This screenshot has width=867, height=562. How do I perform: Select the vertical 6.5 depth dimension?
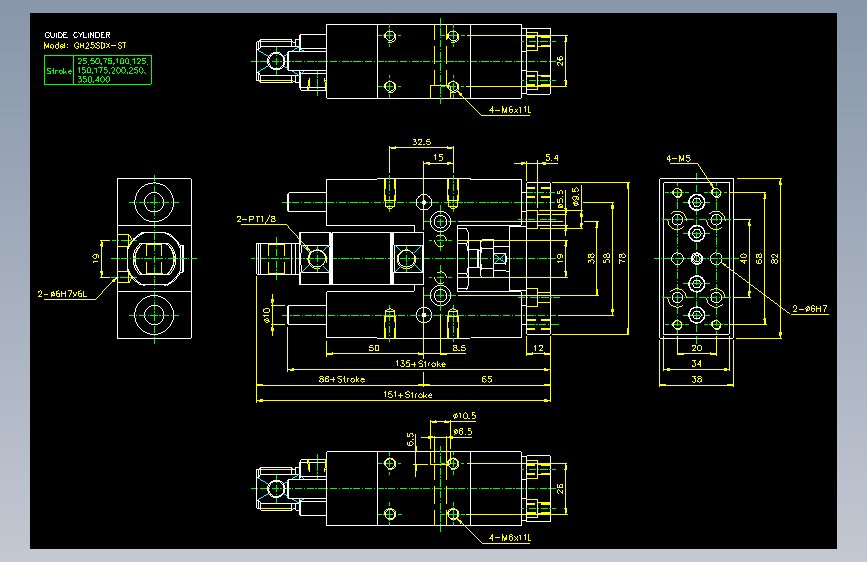point(410,440)
